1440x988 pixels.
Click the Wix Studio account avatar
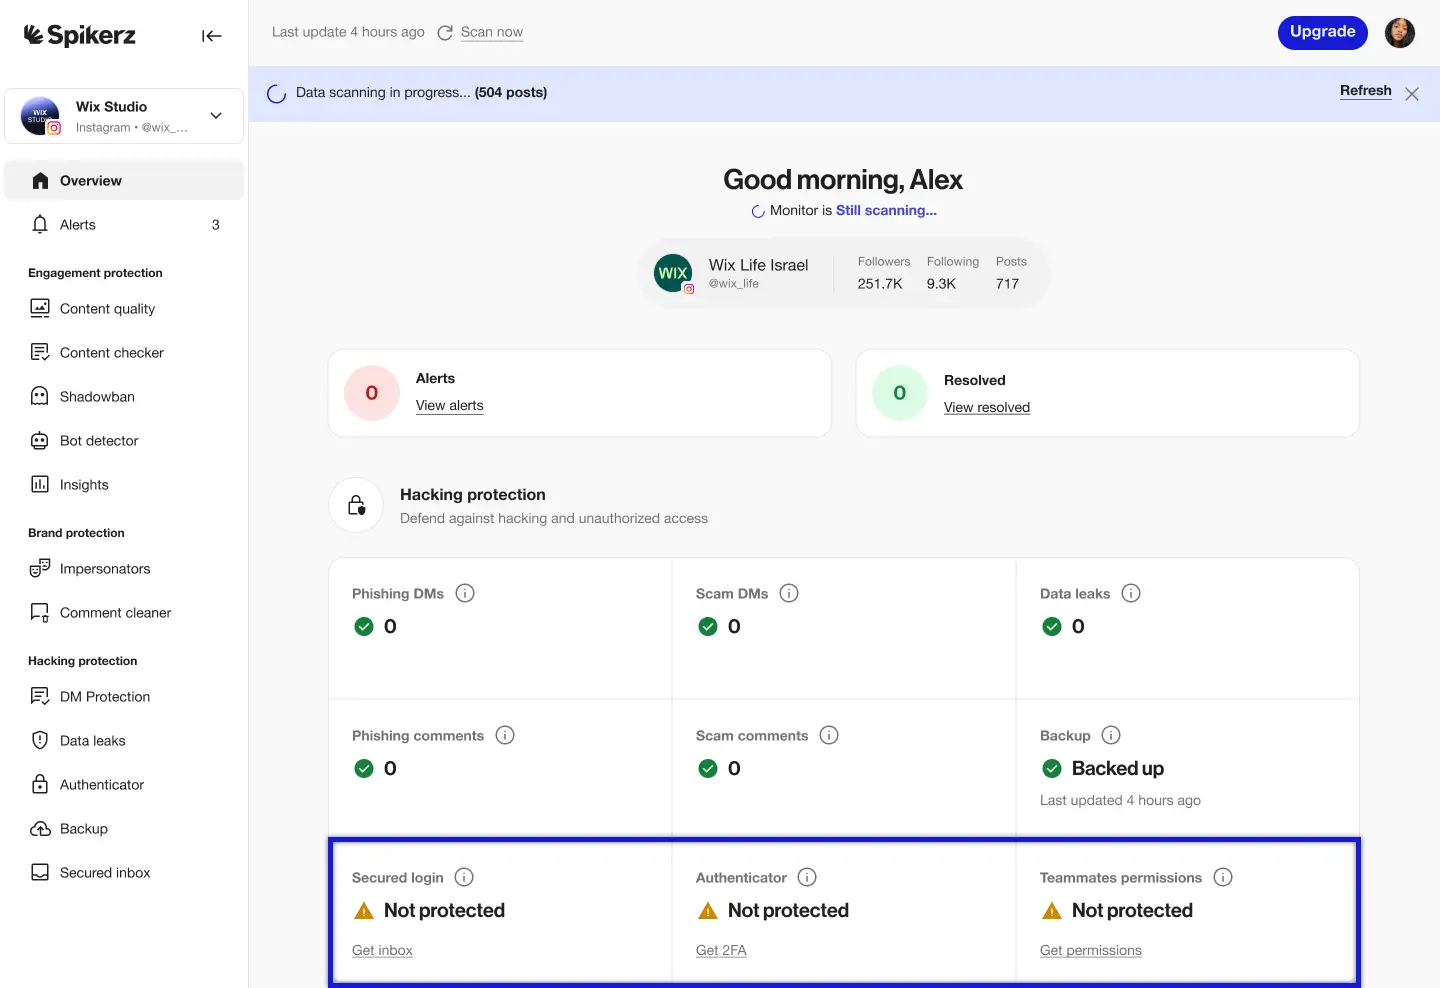coord(40,116)
